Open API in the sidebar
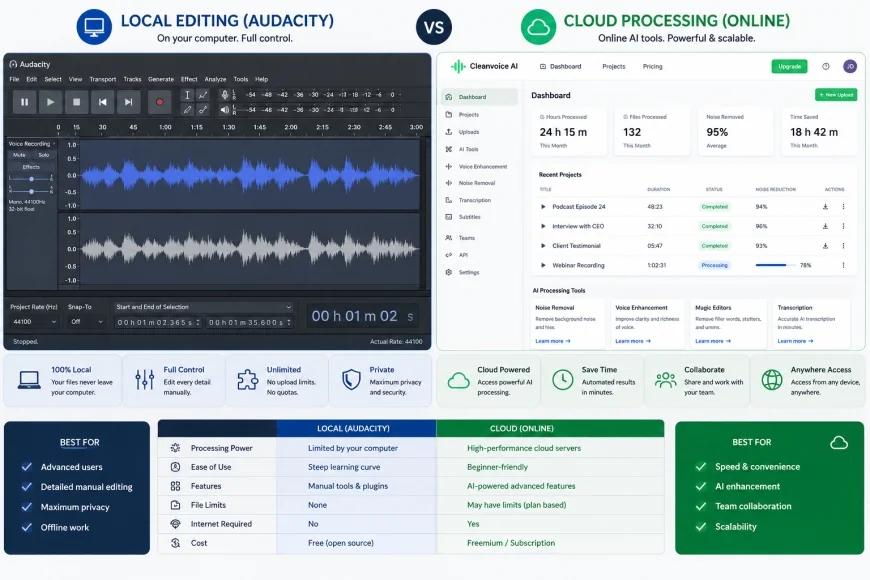Screen dimensions: 870x580 pyautogui.click(x=480, y=255)
